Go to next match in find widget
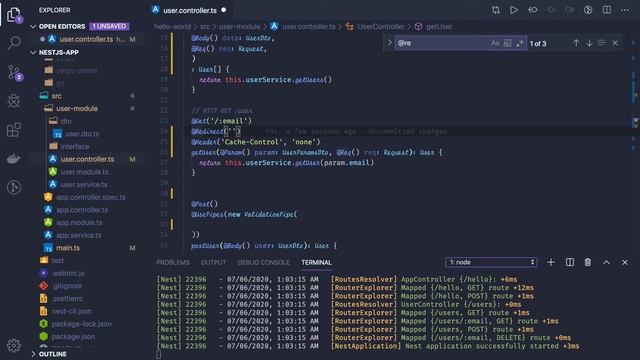The height and width of the screenshot is (360, 640). coord(589,43)
